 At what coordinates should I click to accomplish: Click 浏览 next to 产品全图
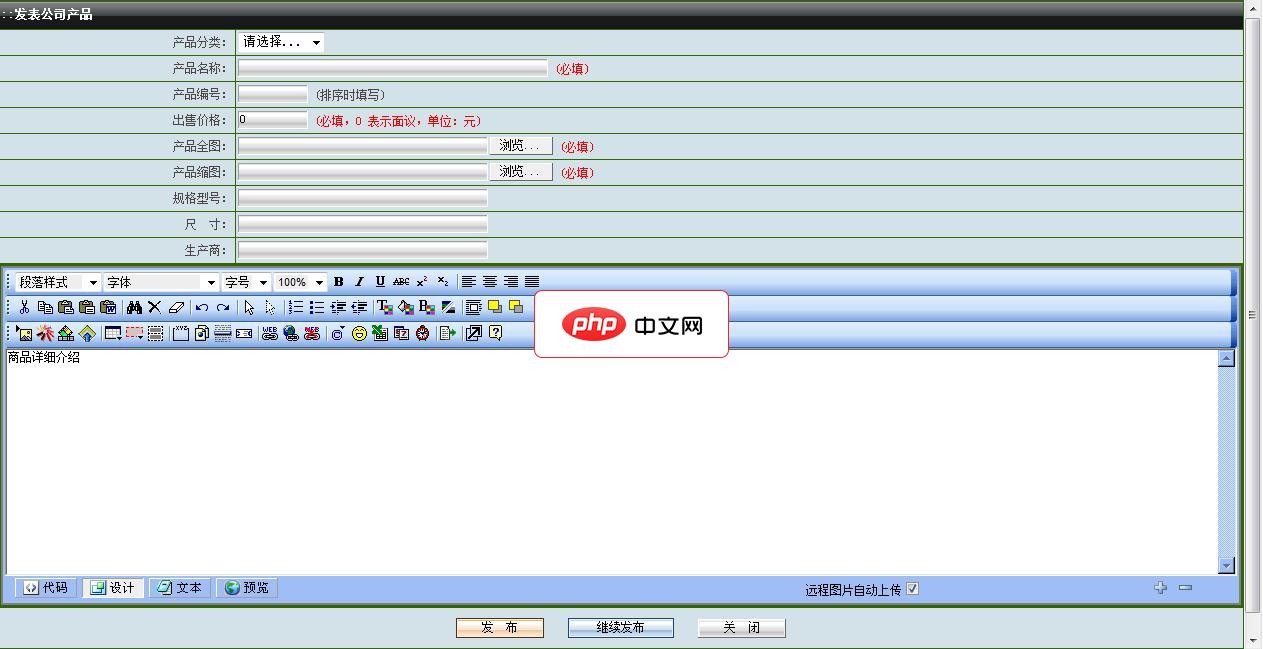tap(521, 145)
